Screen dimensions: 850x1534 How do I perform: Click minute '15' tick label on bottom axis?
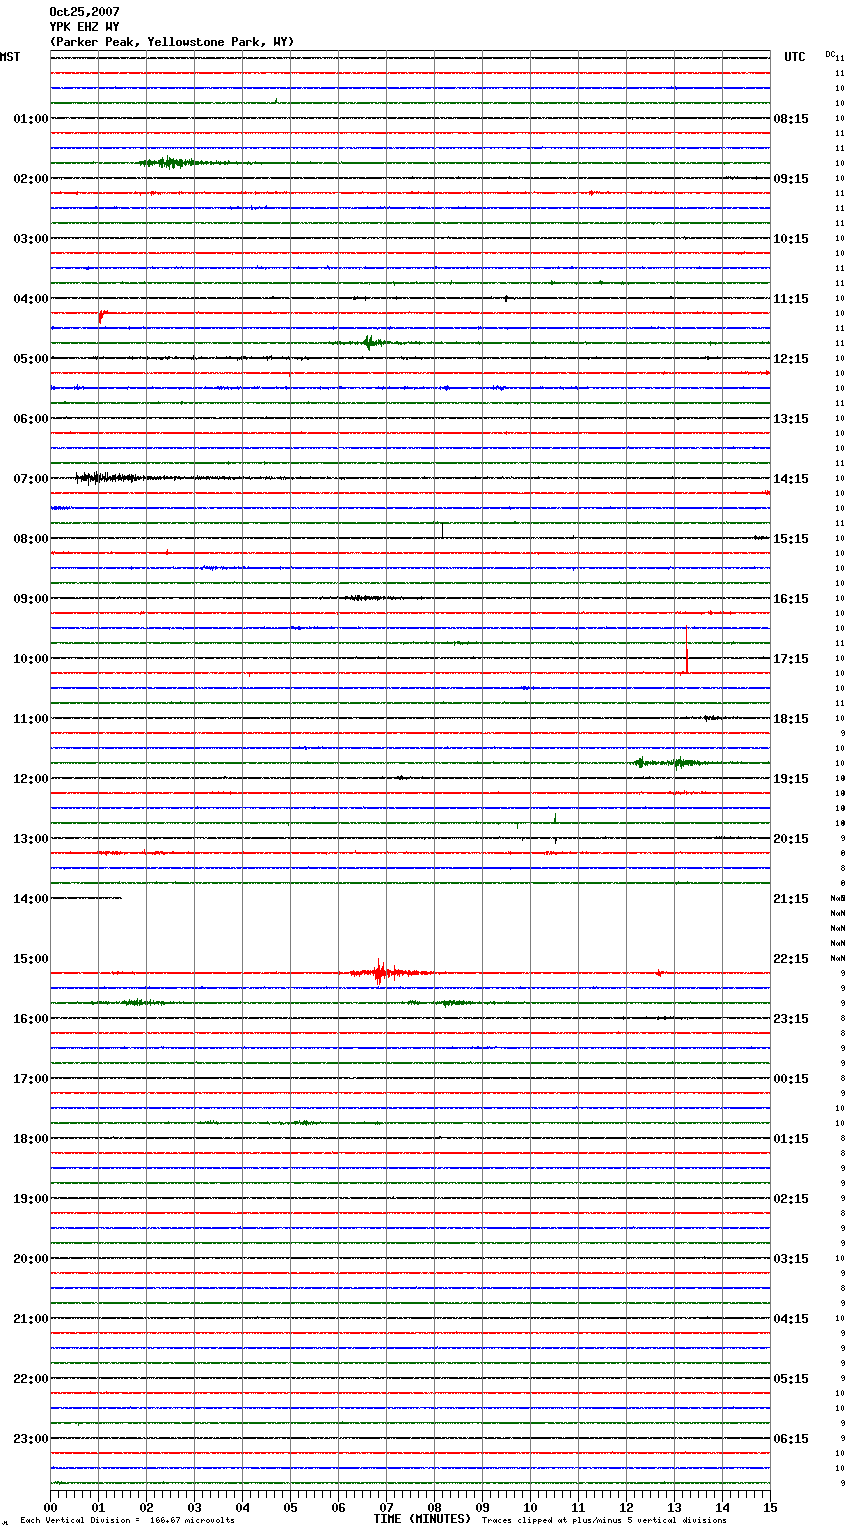pos(770,1507)
